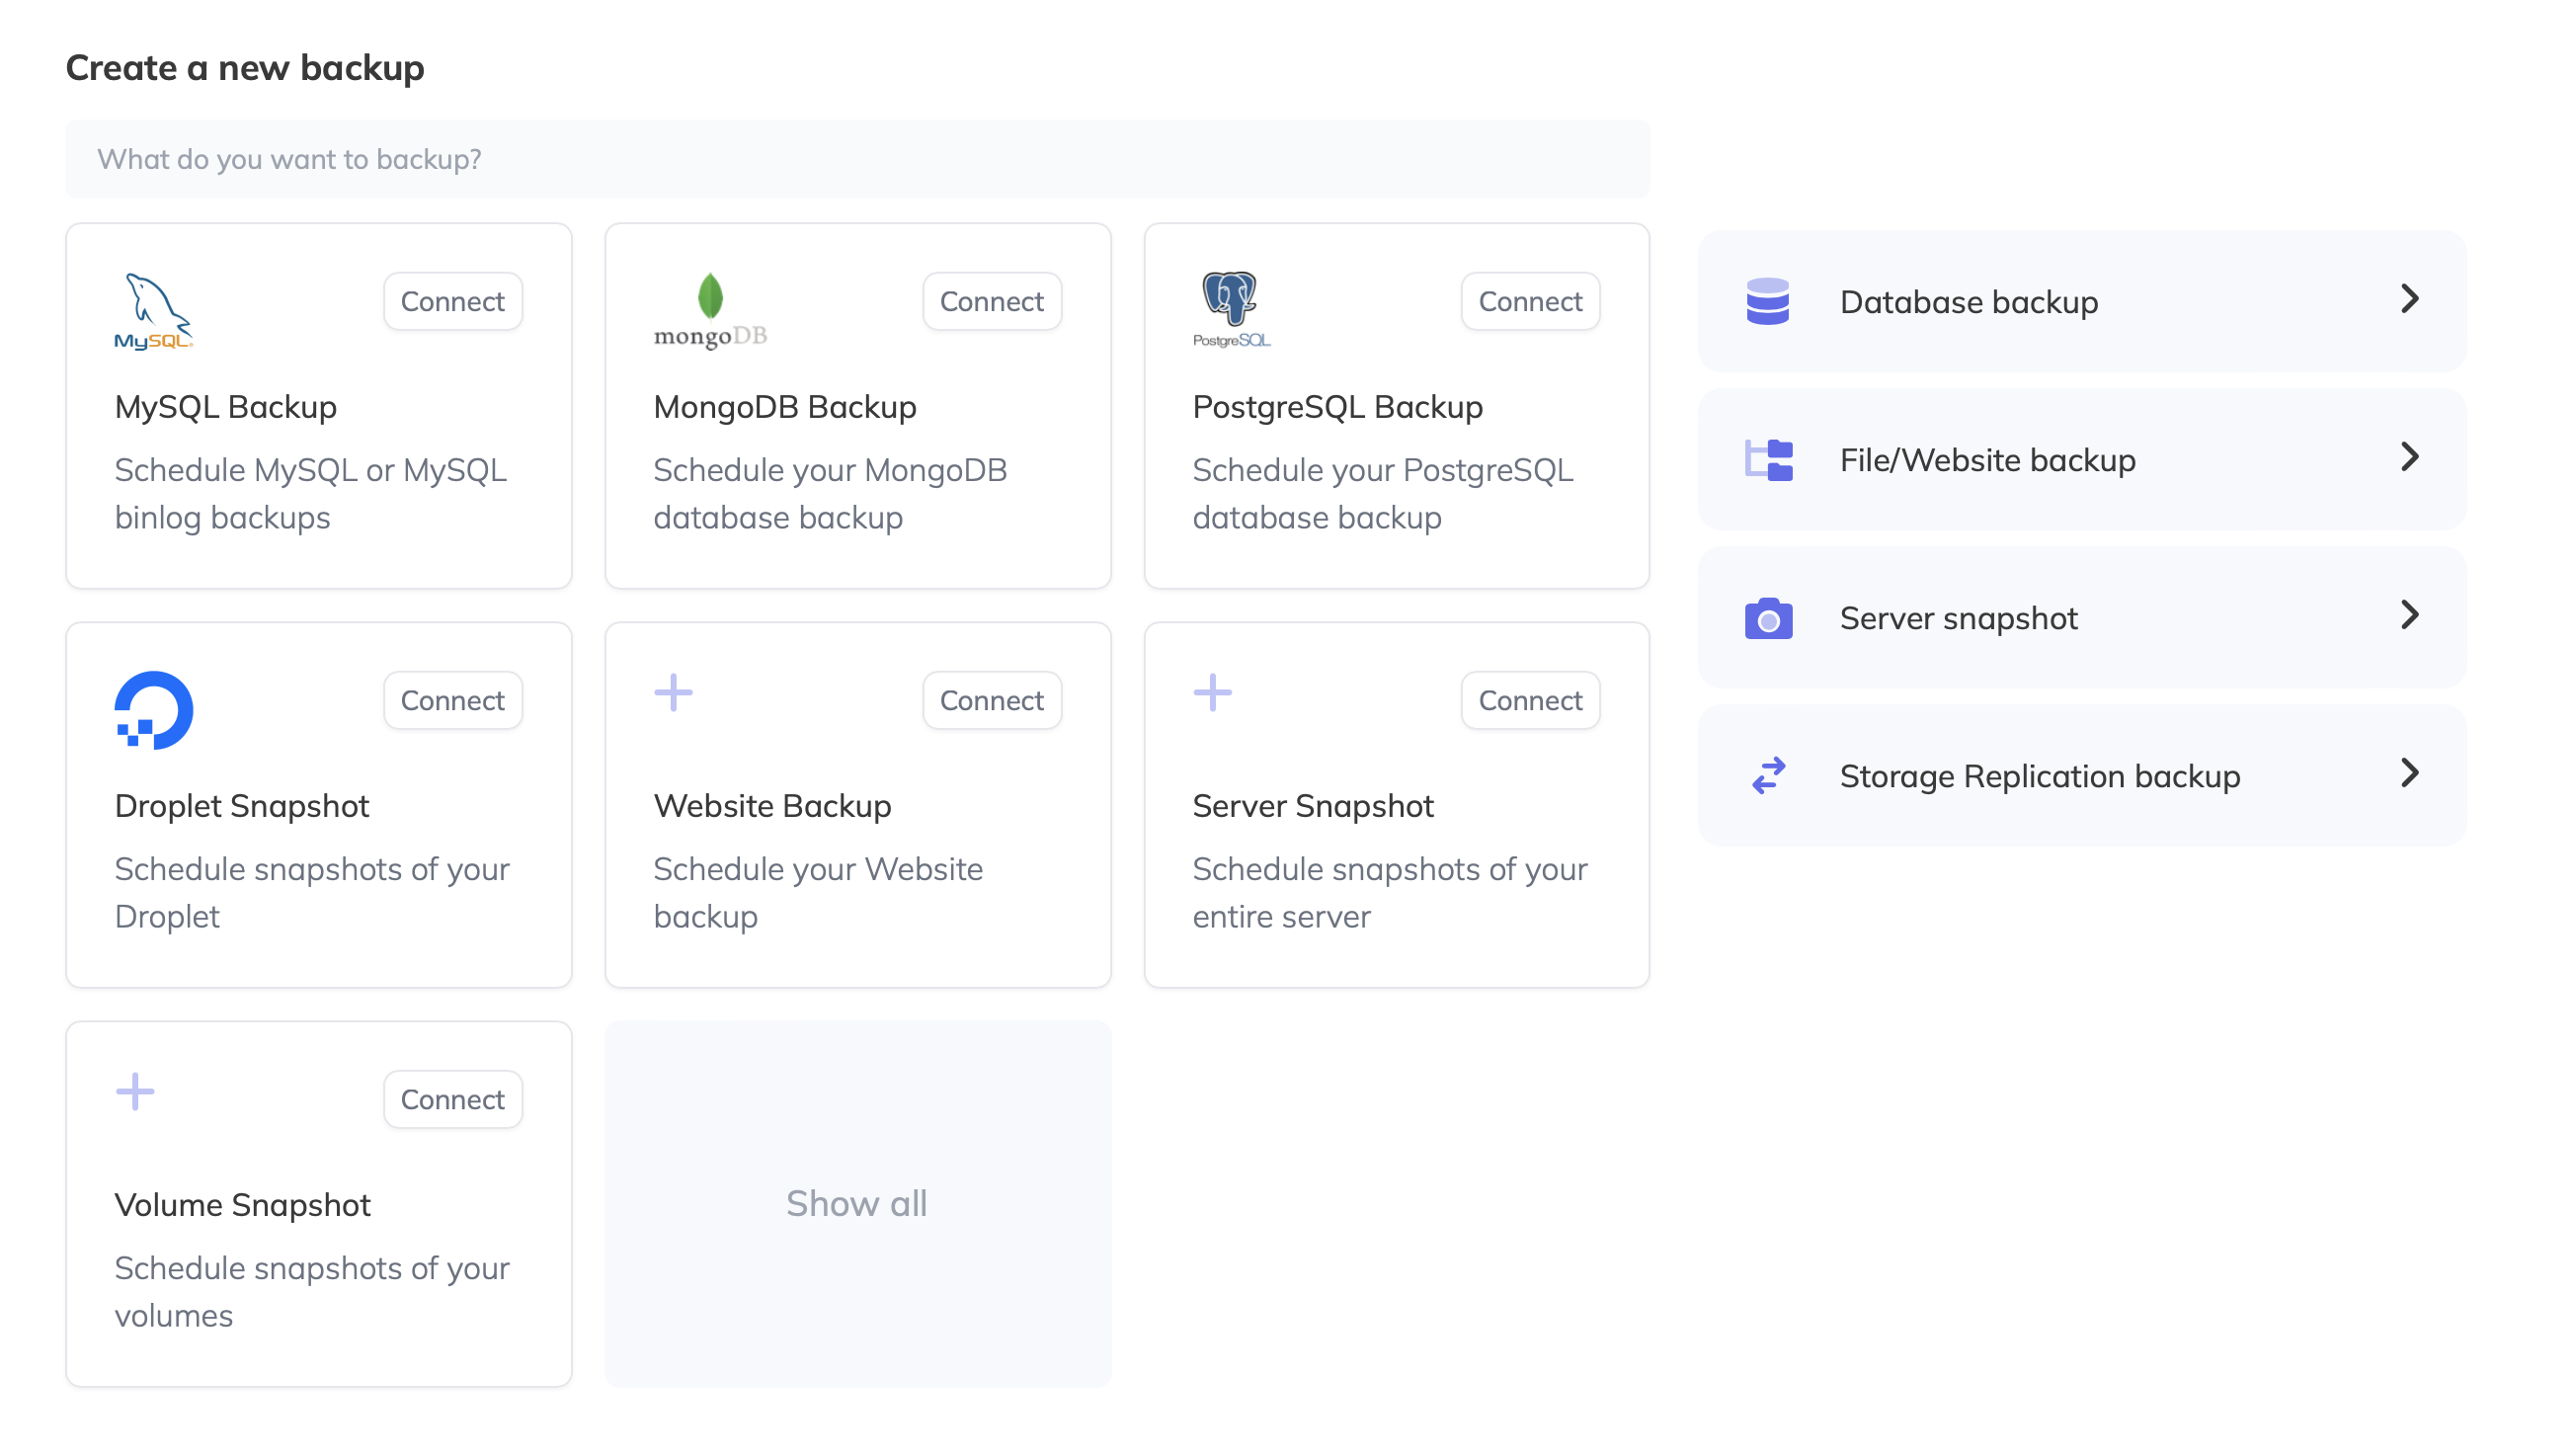Click the plus icon on Volume Snapshot card

click(134, 1091)
